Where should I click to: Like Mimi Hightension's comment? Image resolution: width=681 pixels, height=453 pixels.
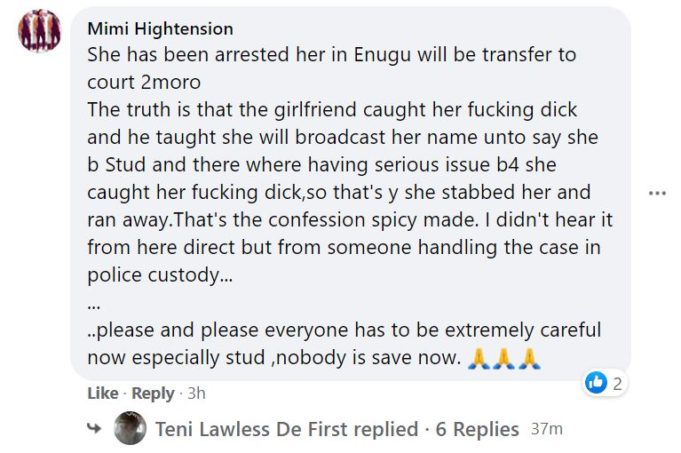(x=101, y=394)
